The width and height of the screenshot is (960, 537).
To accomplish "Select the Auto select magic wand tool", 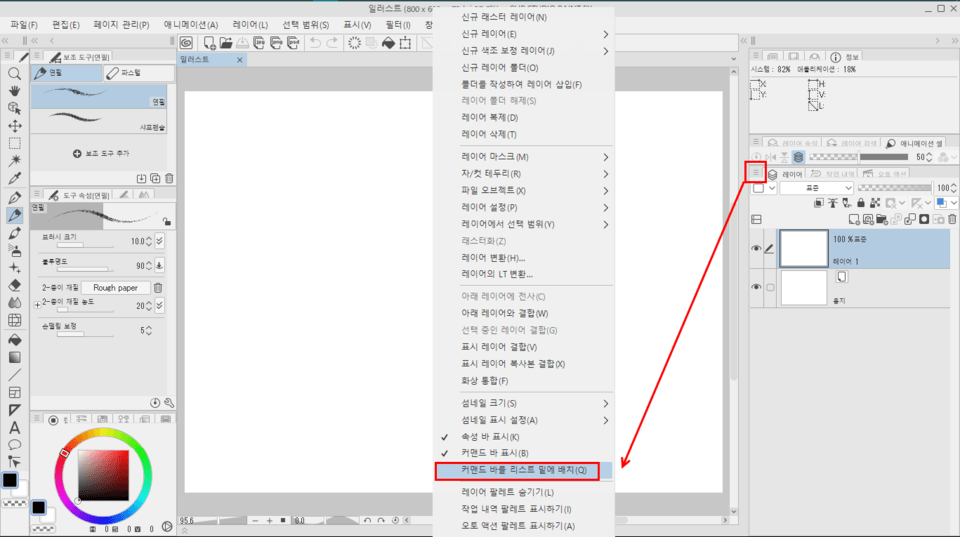I will (15, 160).
